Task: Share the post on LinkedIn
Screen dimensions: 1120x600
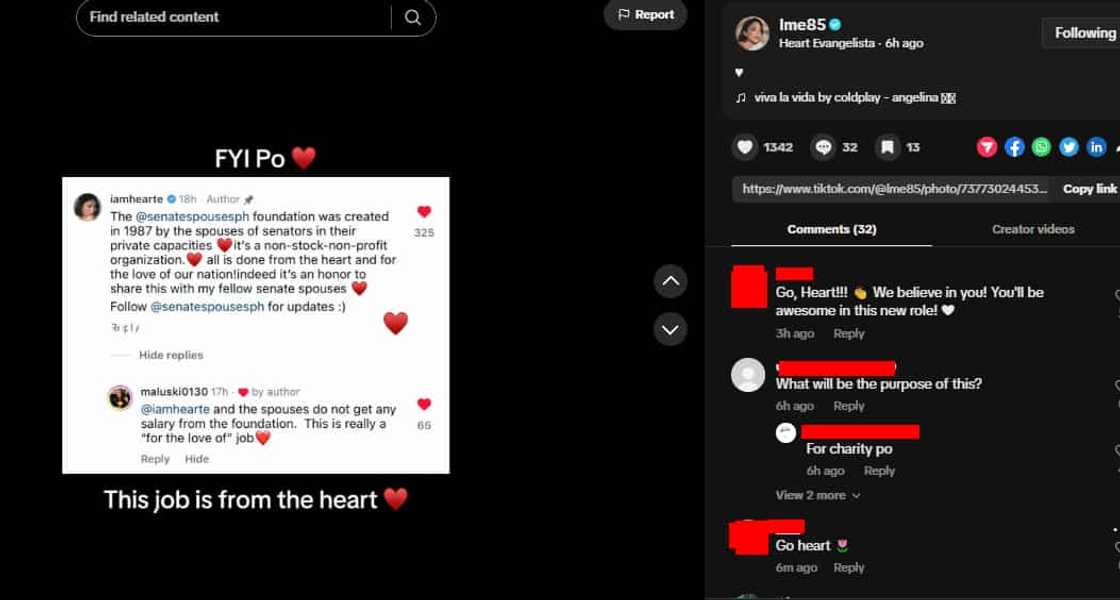Action: pos(1096,147)
